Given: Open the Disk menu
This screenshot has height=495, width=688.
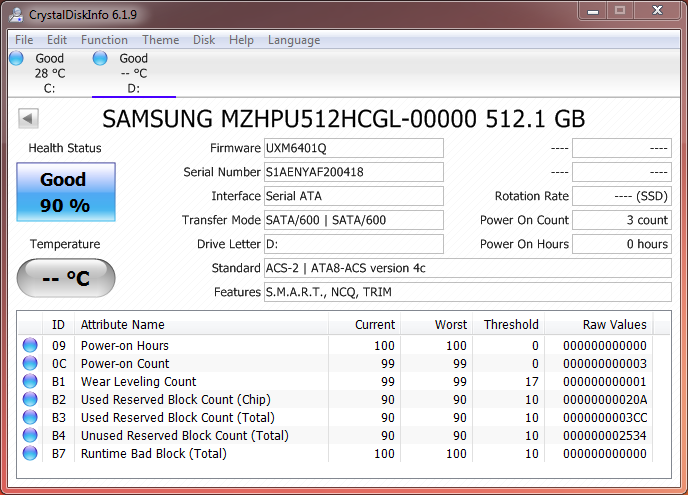Looking at the screenshot, I should (204, 40).
